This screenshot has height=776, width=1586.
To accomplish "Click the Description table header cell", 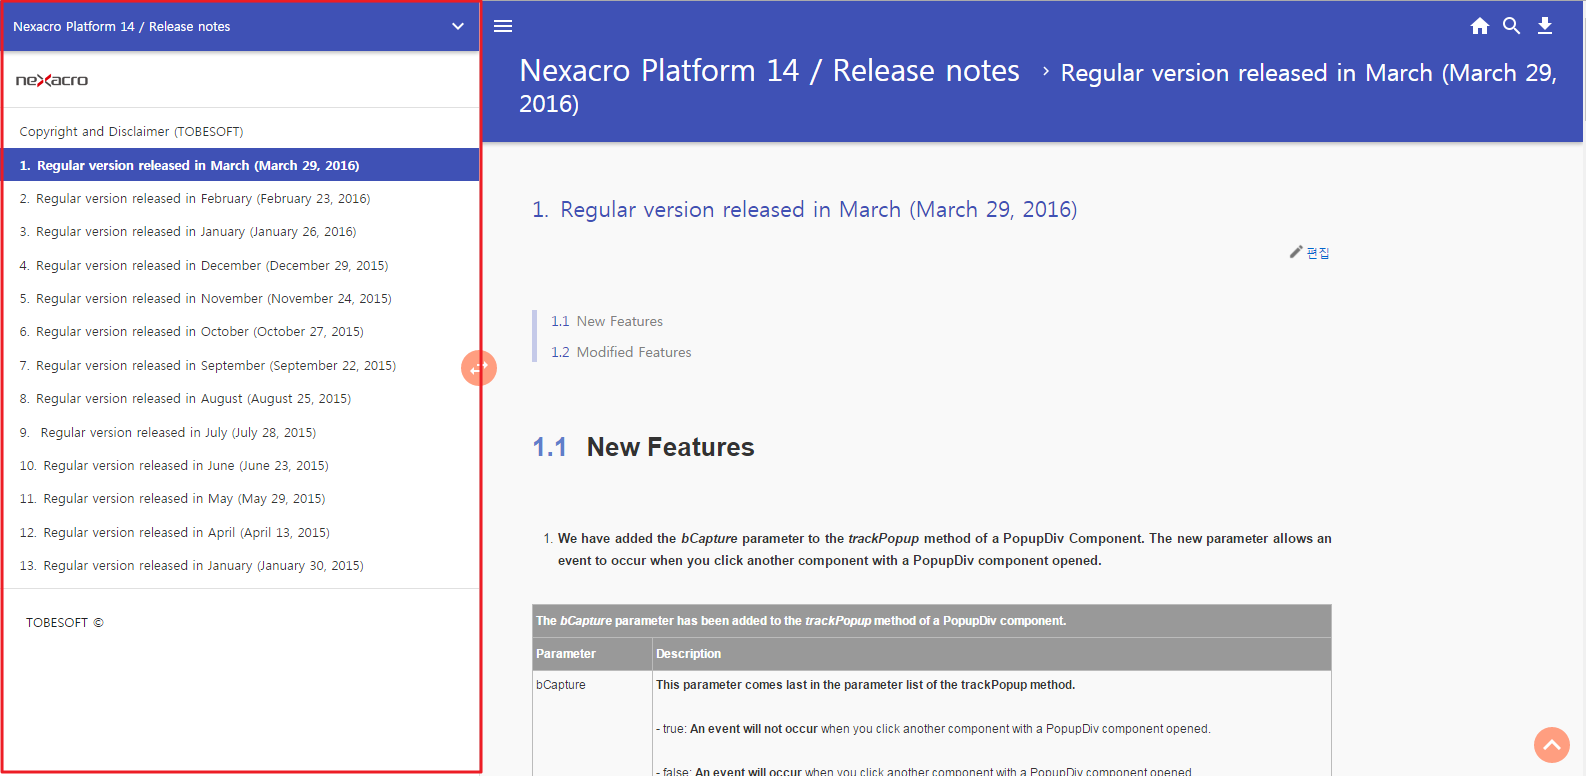I will (991, 654).
